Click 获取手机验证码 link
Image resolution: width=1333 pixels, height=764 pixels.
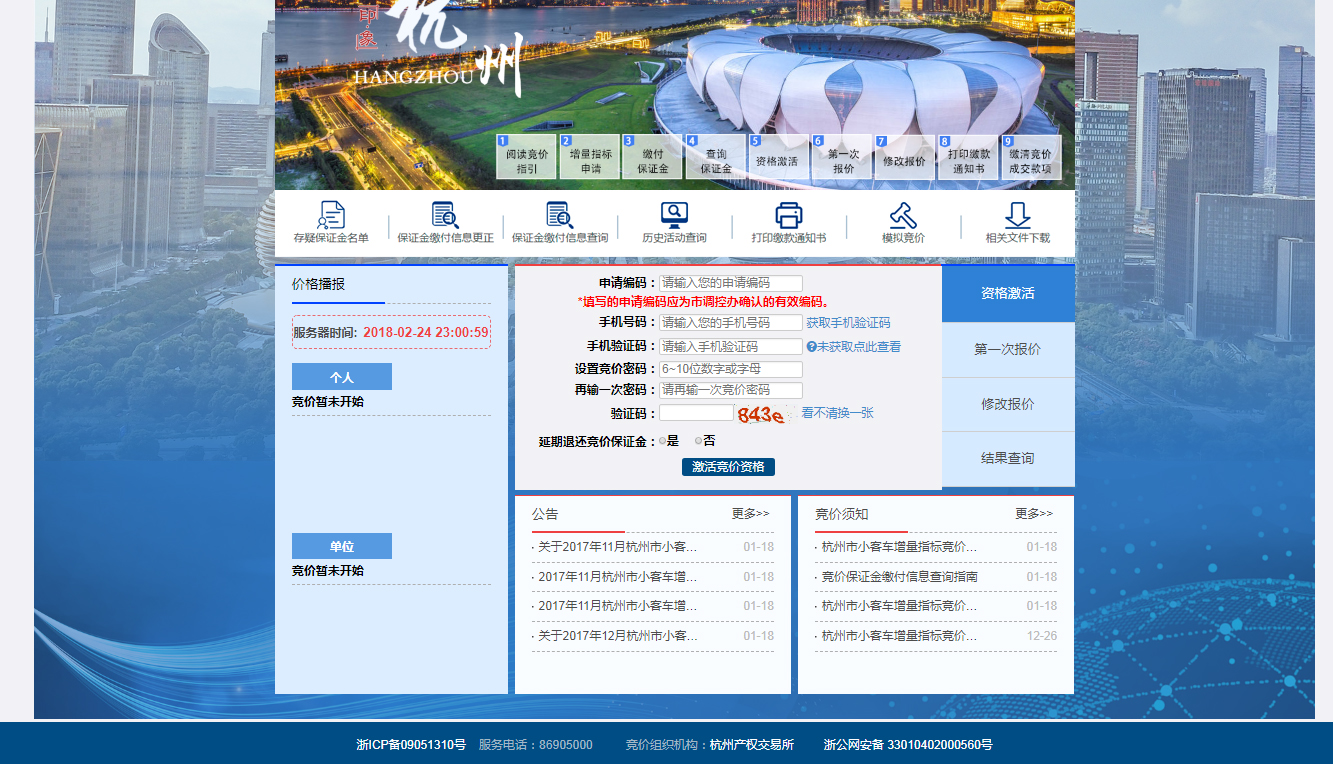tap(848, 323)
